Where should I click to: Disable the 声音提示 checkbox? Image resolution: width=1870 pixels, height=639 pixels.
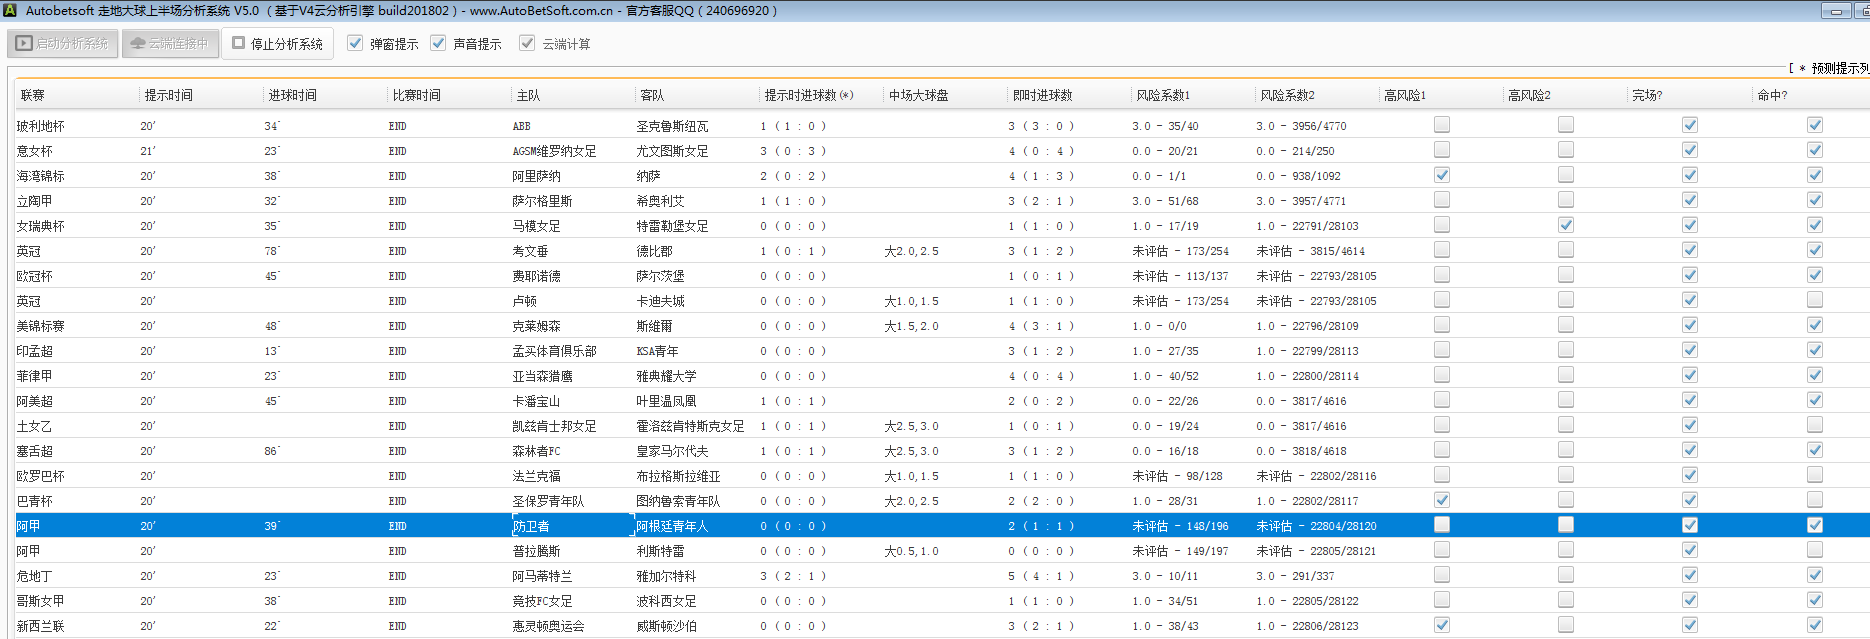click(x=438, y=43)
